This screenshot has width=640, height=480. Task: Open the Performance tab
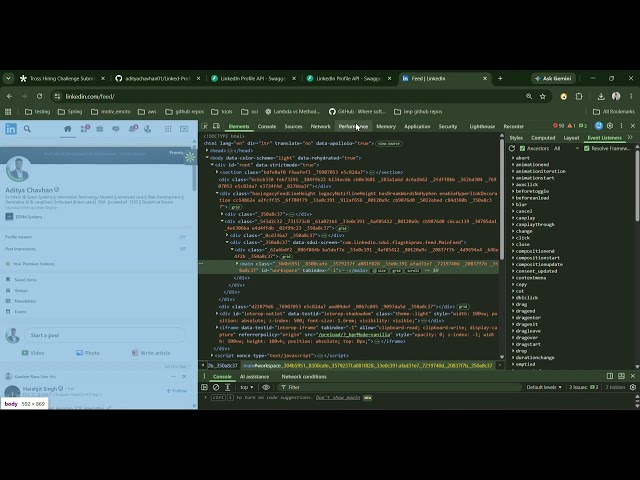tap(353, 127)
